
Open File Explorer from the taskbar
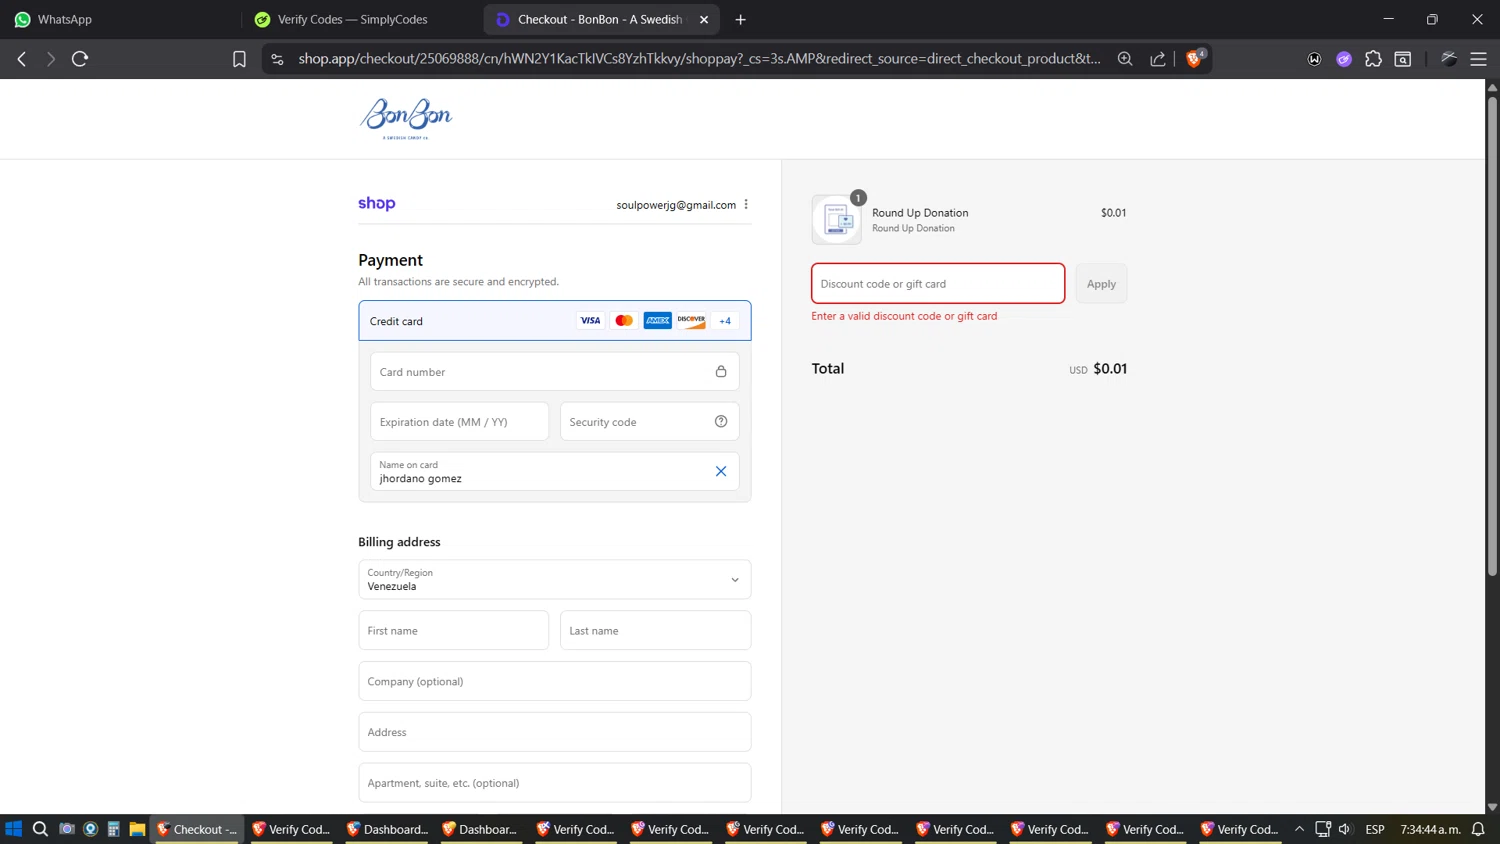pos(137,829)
